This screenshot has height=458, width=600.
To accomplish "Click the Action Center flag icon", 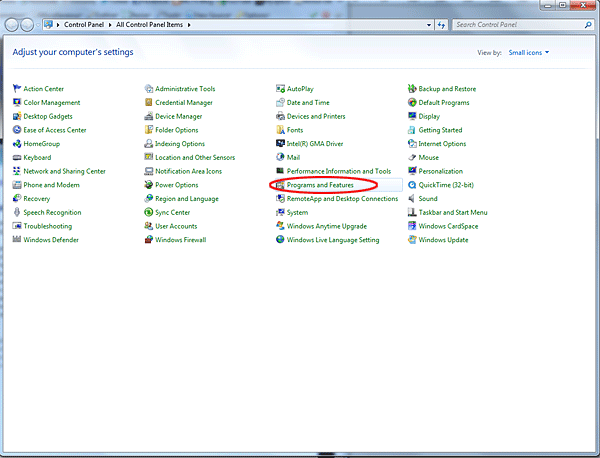I will tap(16, 89).
